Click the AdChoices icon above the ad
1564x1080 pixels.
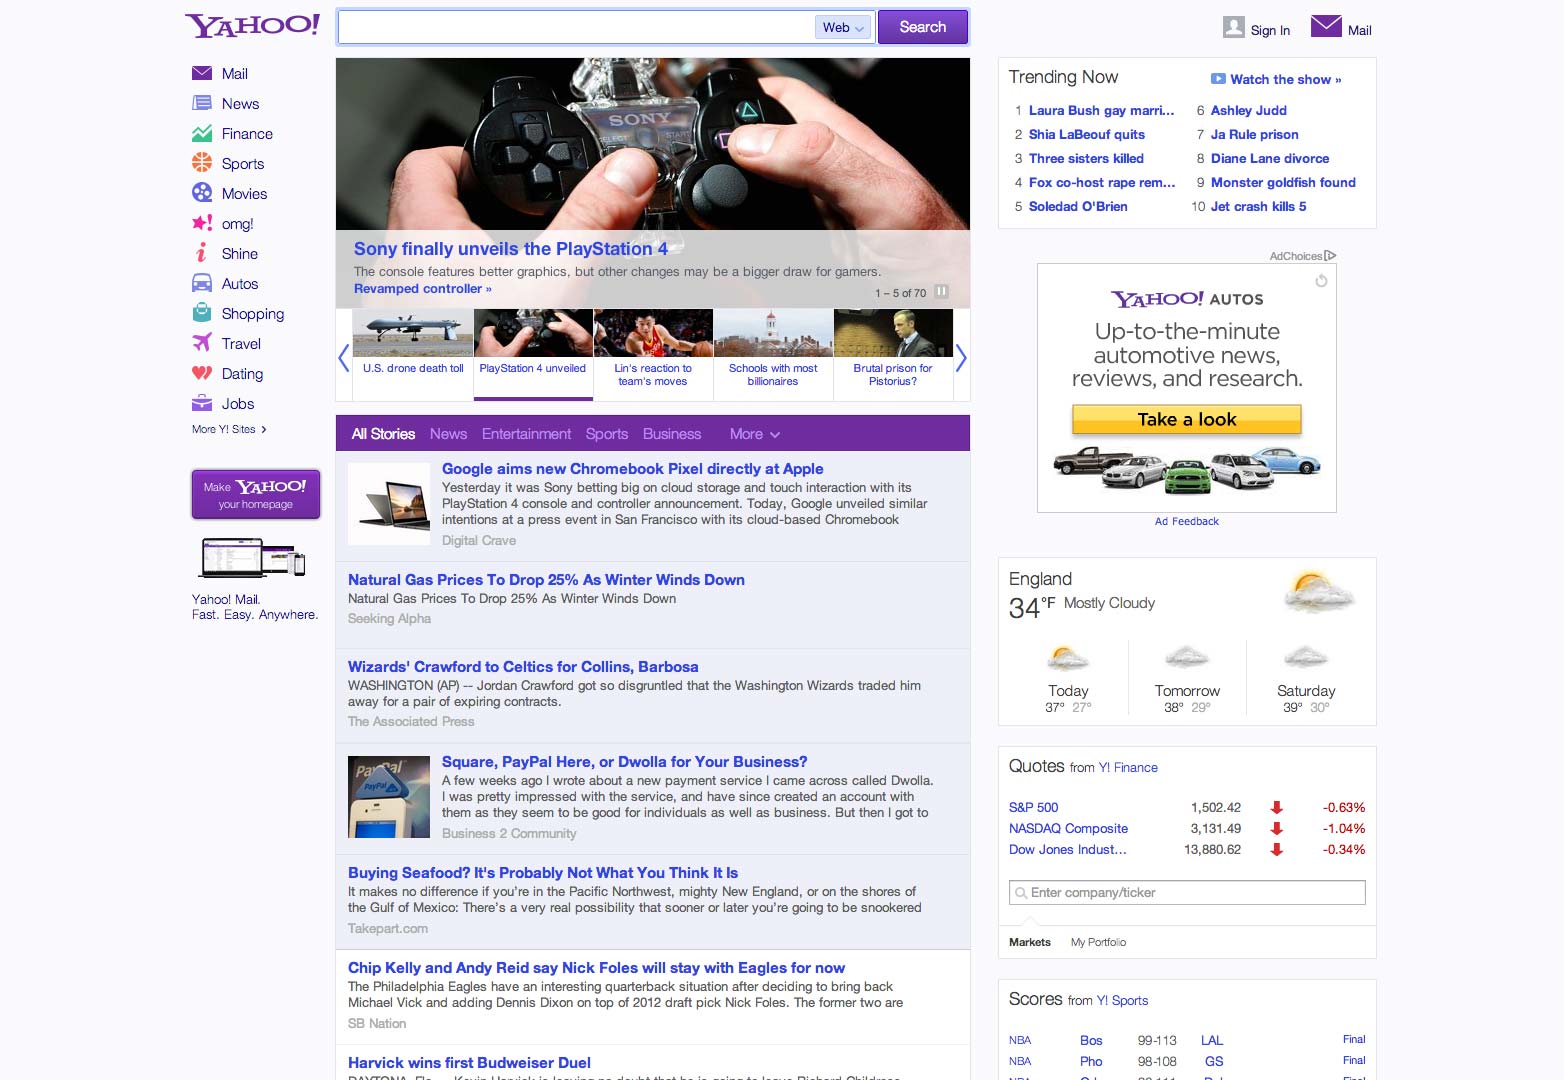pyautogui.click(x=1330, y=256)
